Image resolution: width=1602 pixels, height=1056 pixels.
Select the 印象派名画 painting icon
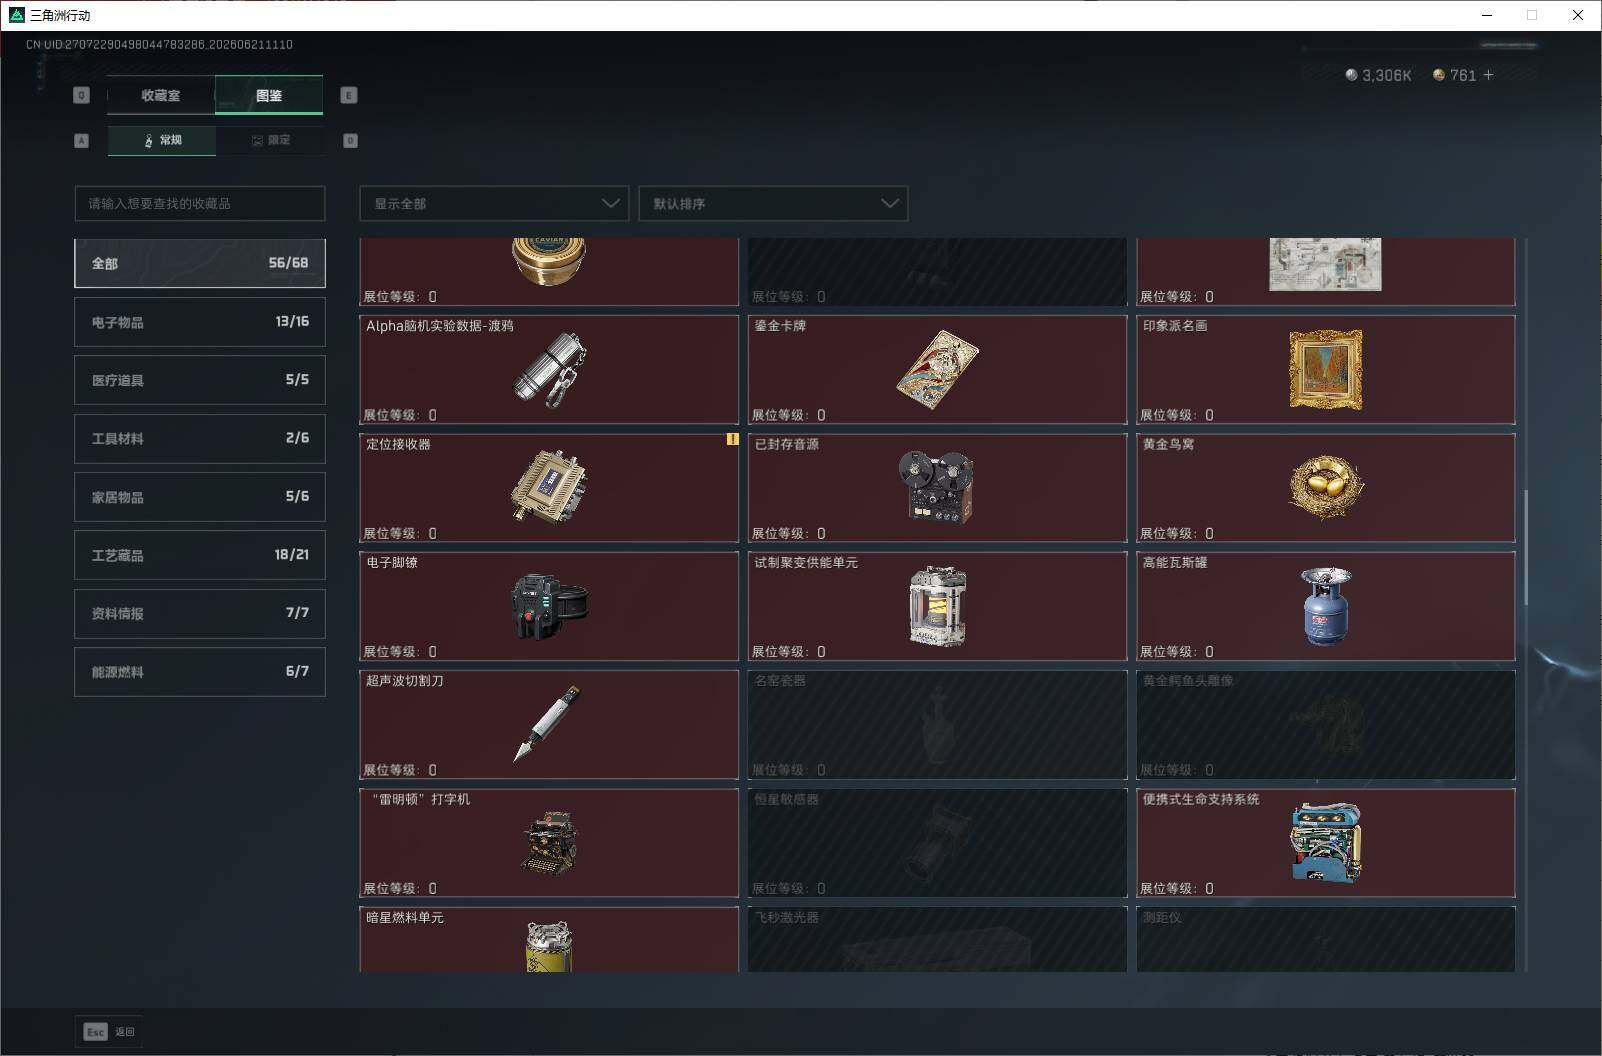[1325, 370]
